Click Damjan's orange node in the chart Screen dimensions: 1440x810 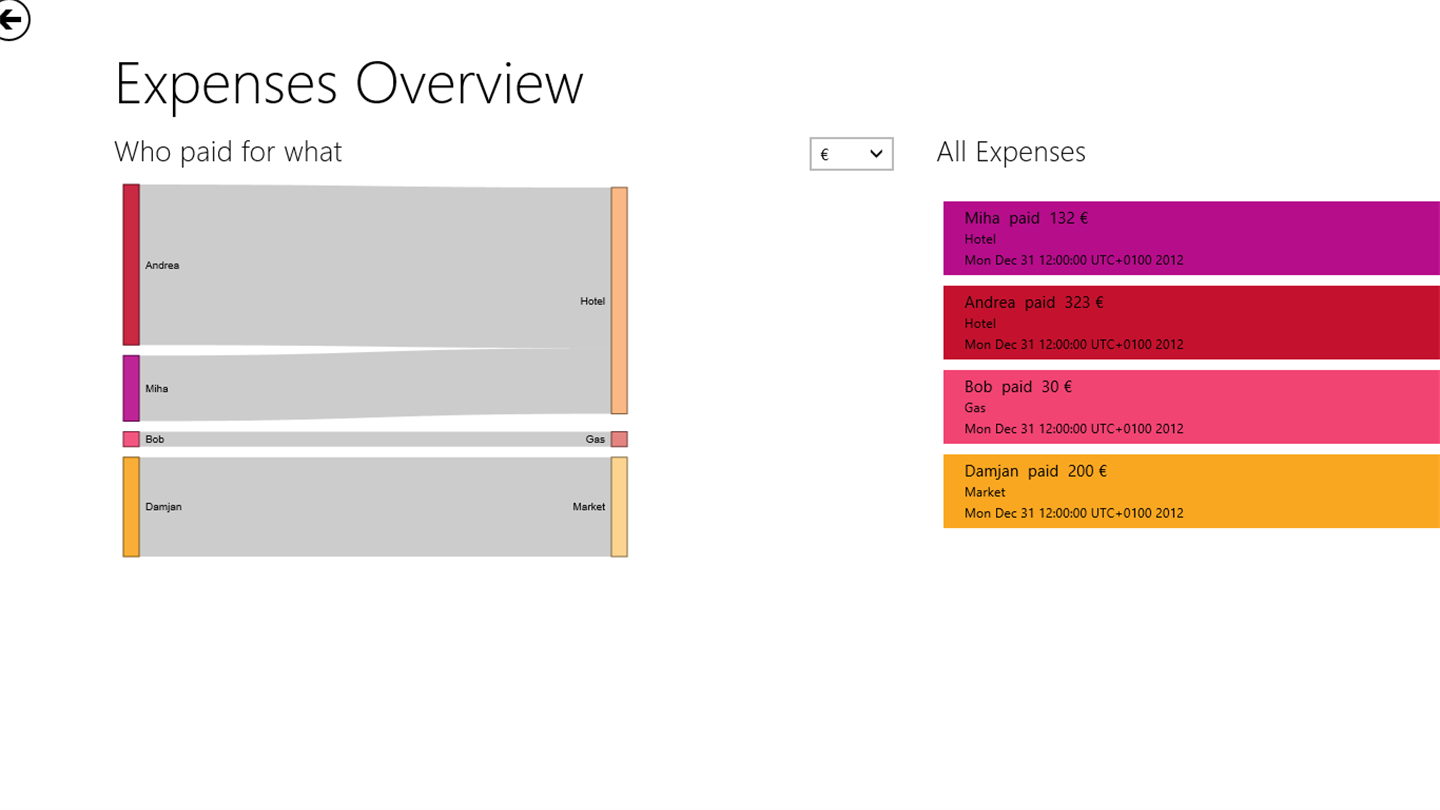point(131,506)
